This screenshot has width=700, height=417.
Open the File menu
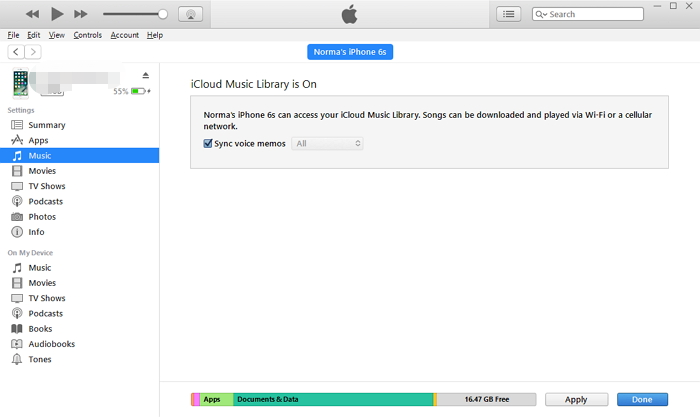click(x=13, y=35)
